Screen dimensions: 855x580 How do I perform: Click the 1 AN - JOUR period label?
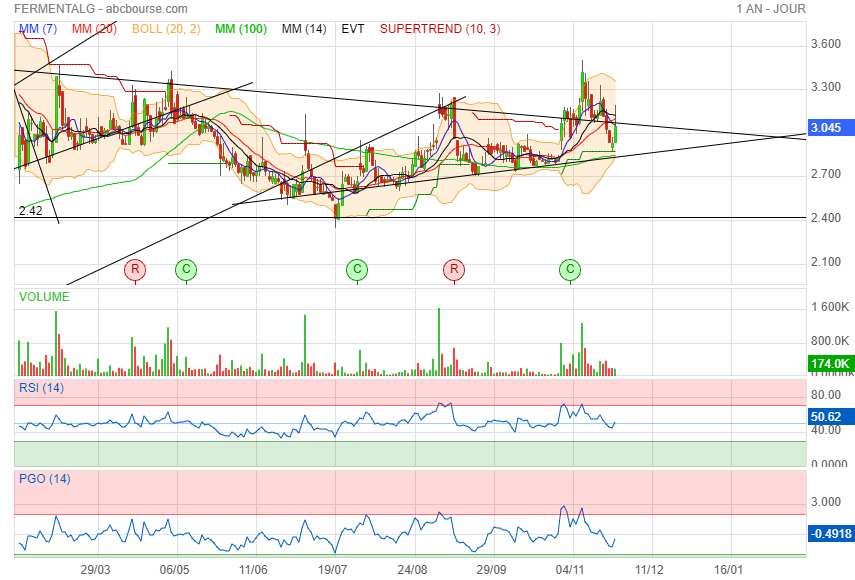(x=770, y=9)
